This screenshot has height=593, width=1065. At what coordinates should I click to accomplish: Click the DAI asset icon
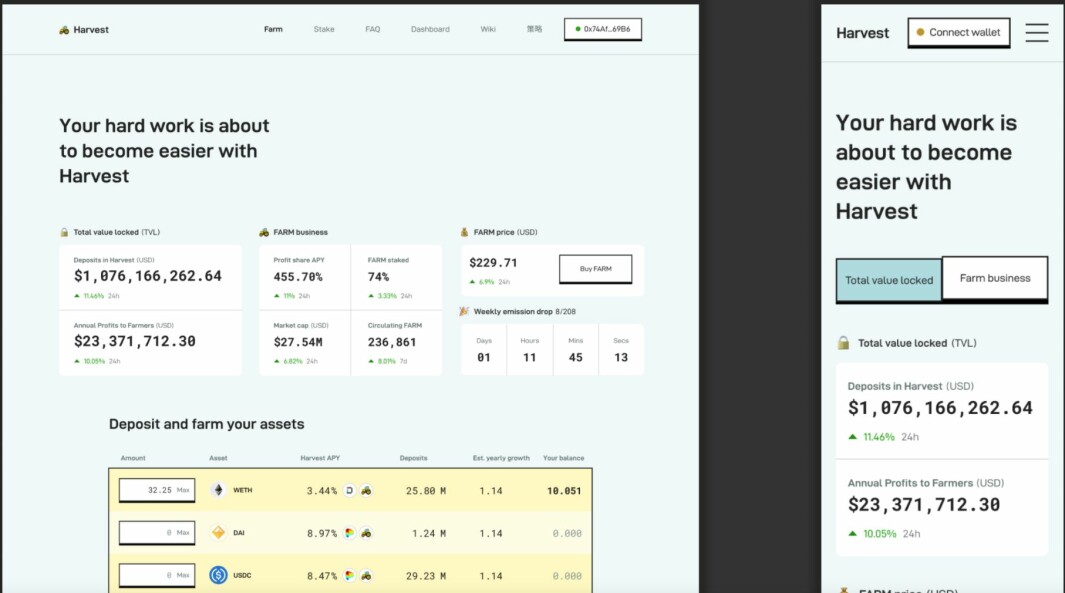click(218, 533)
